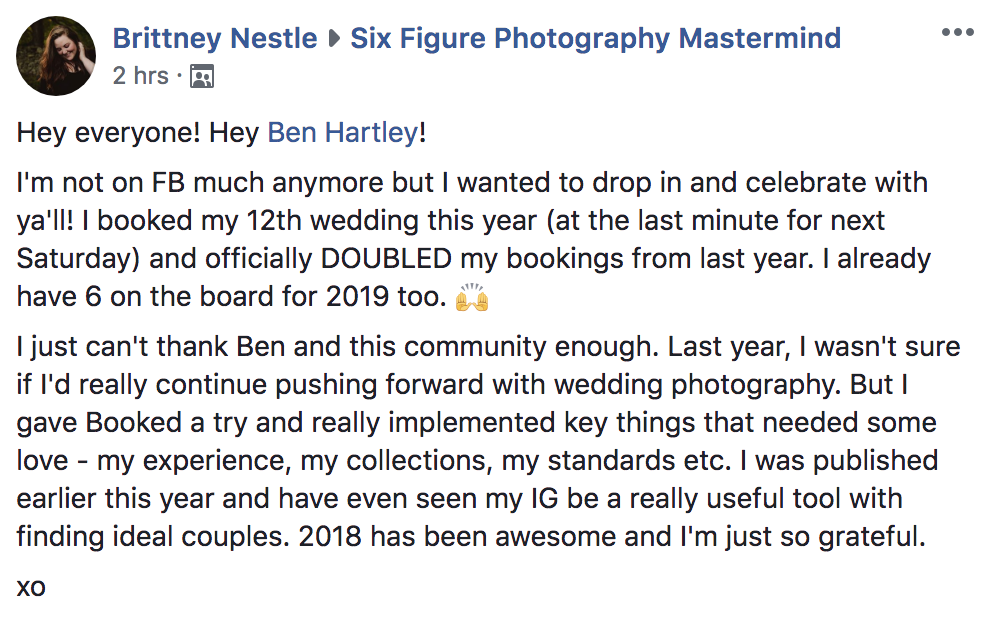Image resolution: width=986 pixels, height=622 pixels.
Task: Click the group members privacy icon
Action: pyautogui.click(x=202, y=76)
